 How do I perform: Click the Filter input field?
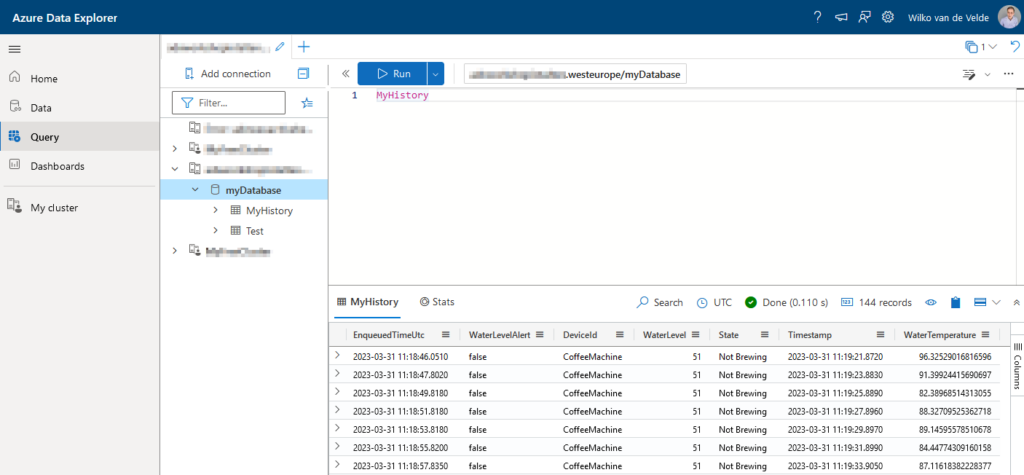[238, 102]
